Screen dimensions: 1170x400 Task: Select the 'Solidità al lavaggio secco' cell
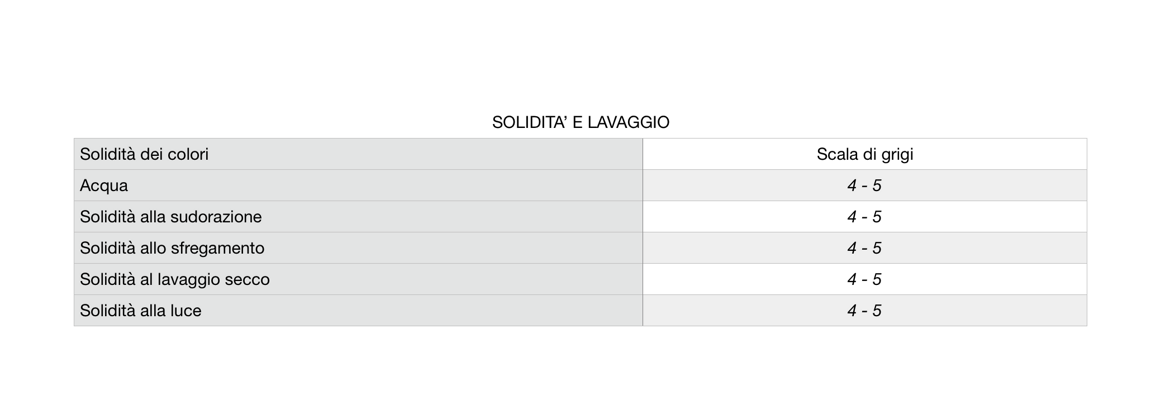tap(175, 279)
